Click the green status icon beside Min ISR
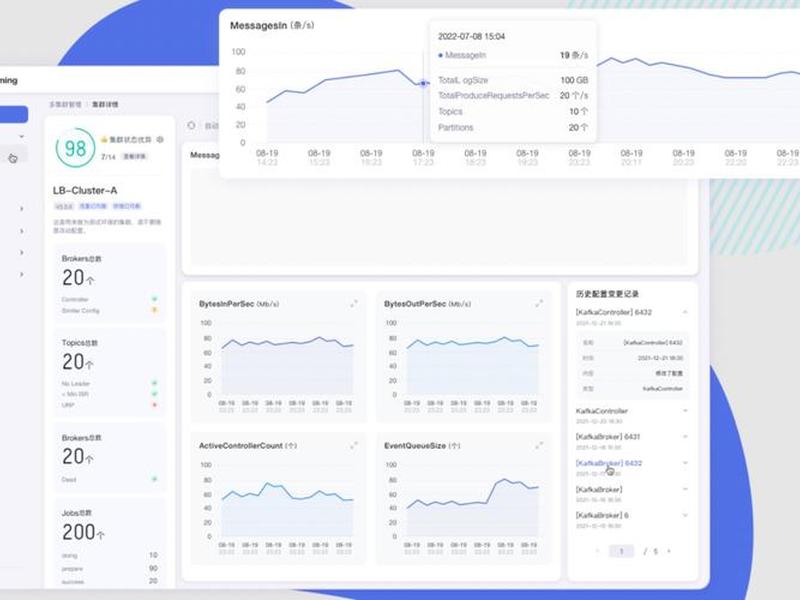This screenshot has height=600, width=800. click(155, 394)
